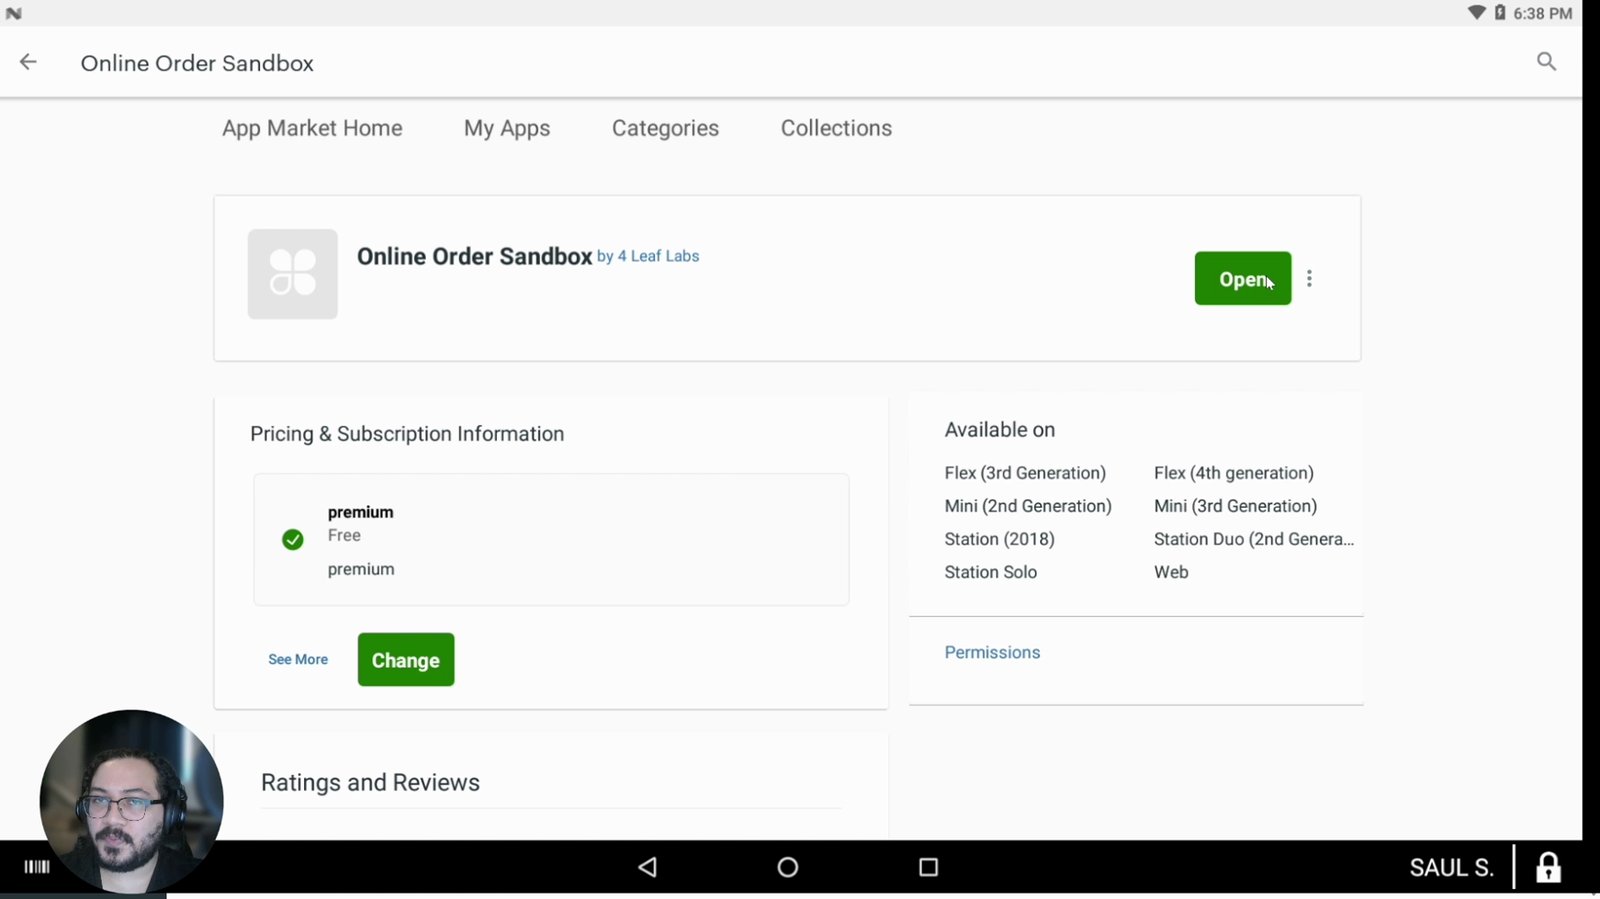Tap the barcode scanner icon
Image resolution: width=1600 pixels, height=899 pixels.
[x=37, y=867]
